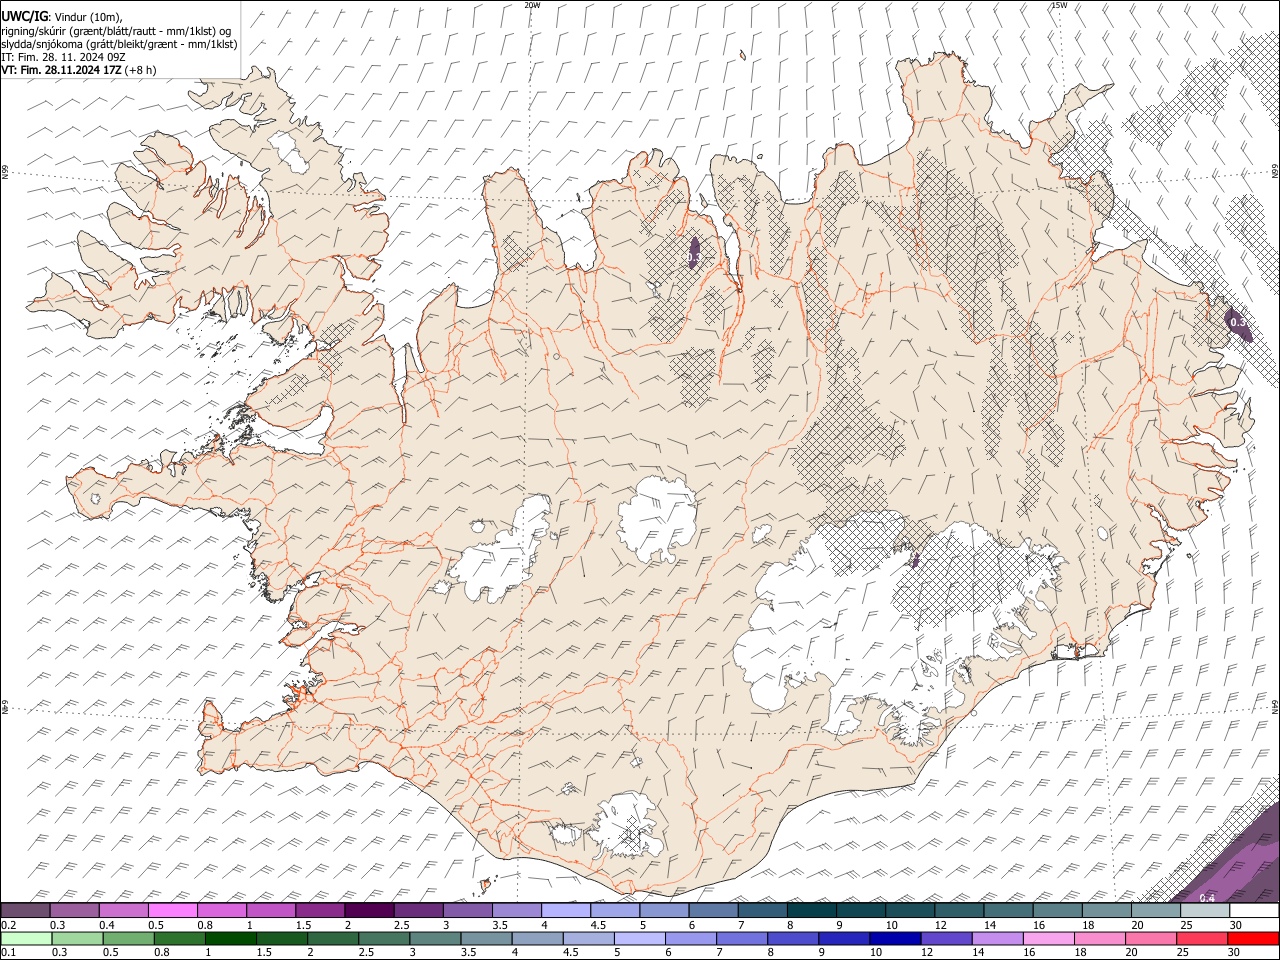This screenshot has height=960, width=1280.
Task: Click the light grey 25 swatch, upper scale
Action: (x=1205, y=911)
